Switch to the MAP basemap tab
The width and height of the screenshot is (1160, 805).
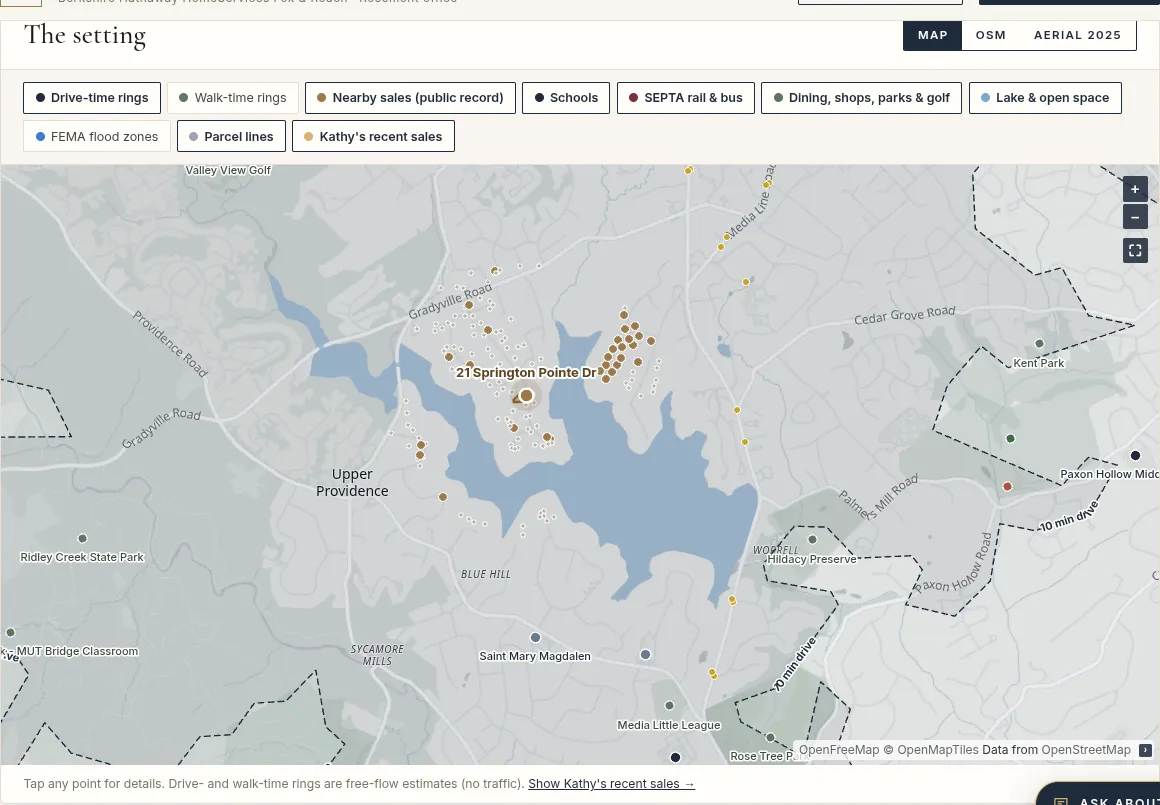pyautogui.click(x=932, y=36)
